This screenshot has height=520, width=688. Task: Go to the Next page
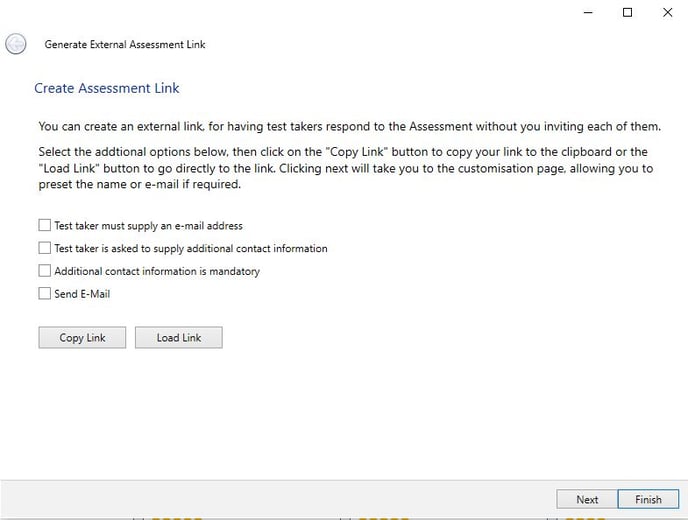click(x=587, y=499)
